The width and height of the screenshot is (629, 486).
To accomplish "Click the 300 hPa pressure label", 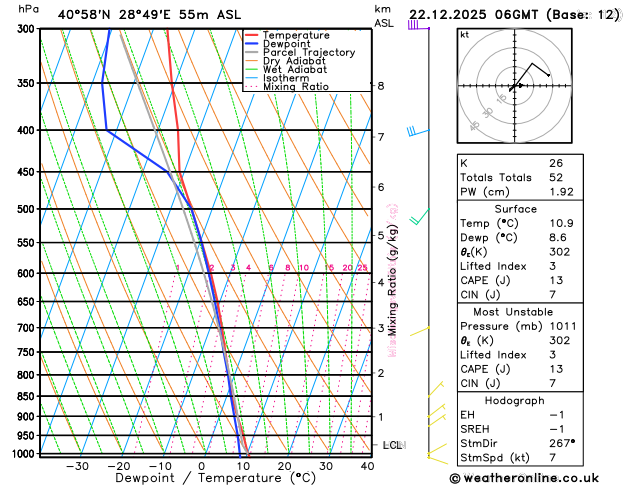I will tap(28, 29).
